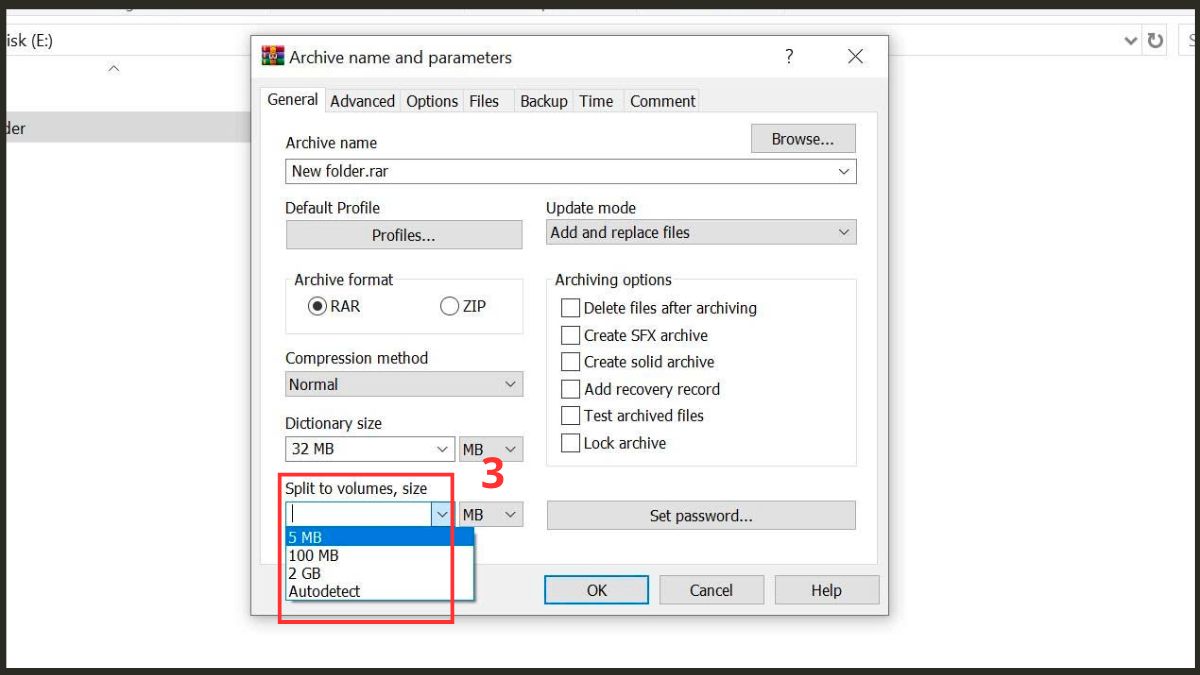Image resolution: width=1200 pixels, height=675 pixels.
Task: Enable Add recovery record checkbox
Action: pyautogui.click(x=570, y=389)
